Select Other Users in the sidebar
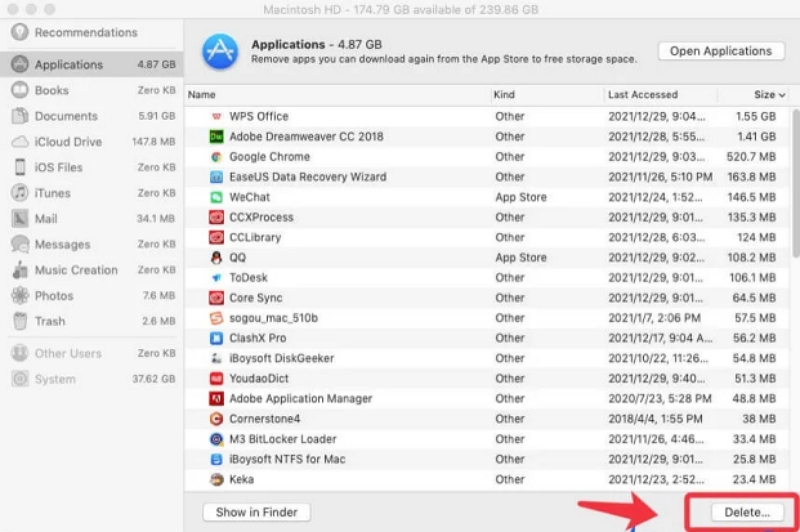The image size is (800, 532). pyautogui.click(x=92, y=353)
